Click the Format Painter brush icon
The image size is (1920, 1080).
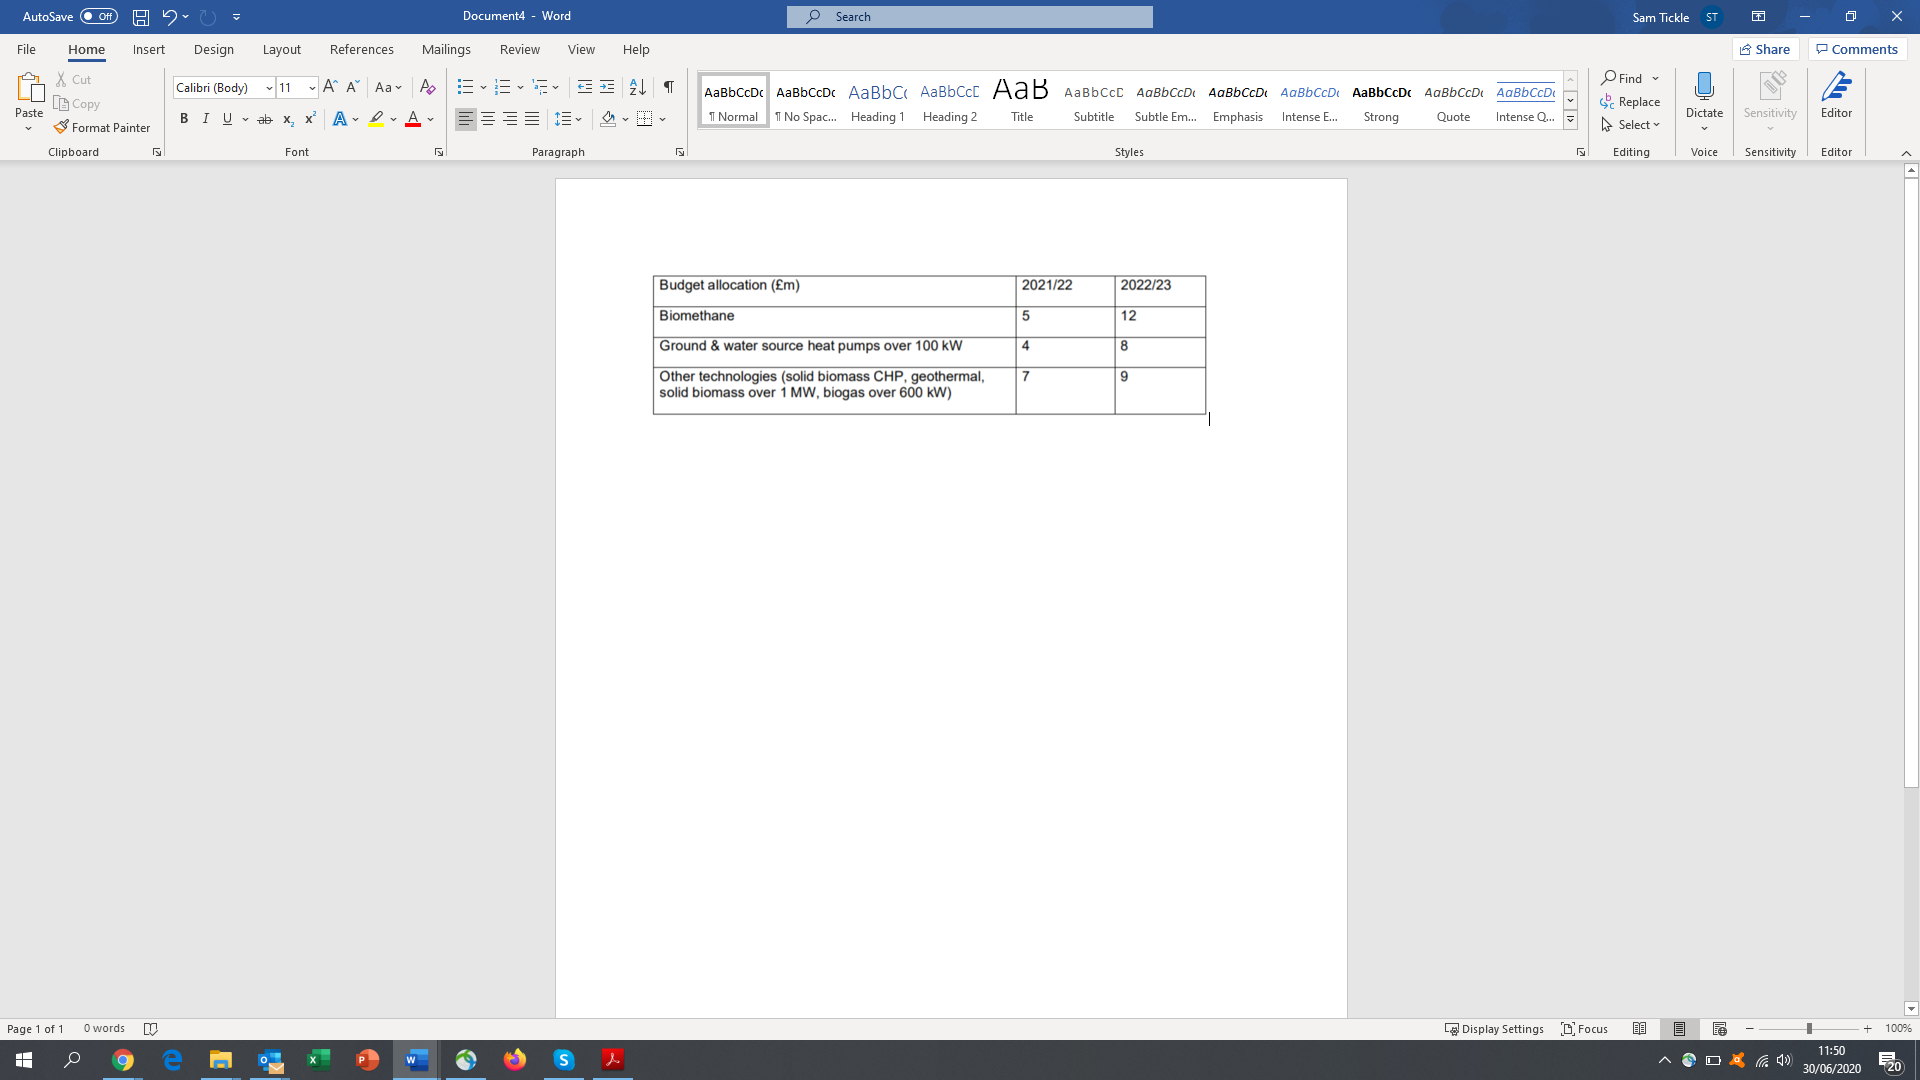[61, 127]
